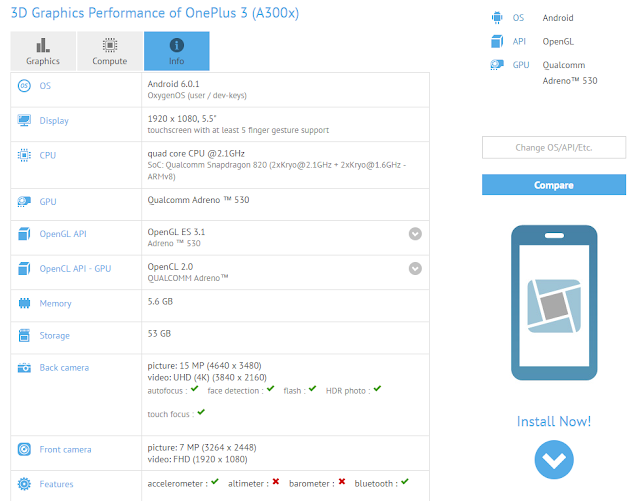The height and width of the screenshot is (501, 640).
Task: Click the phone illustration thumbnail
Action: coord(554,303)
